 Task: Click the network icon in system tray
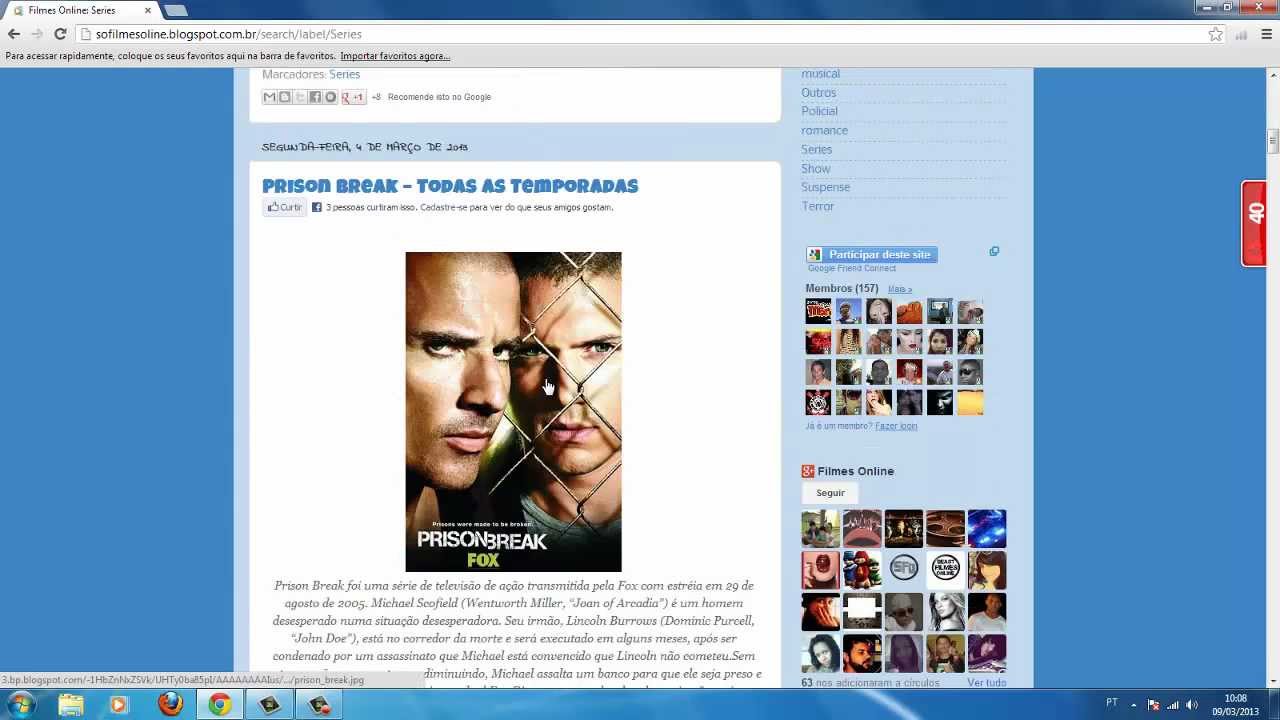point(1173,705)
